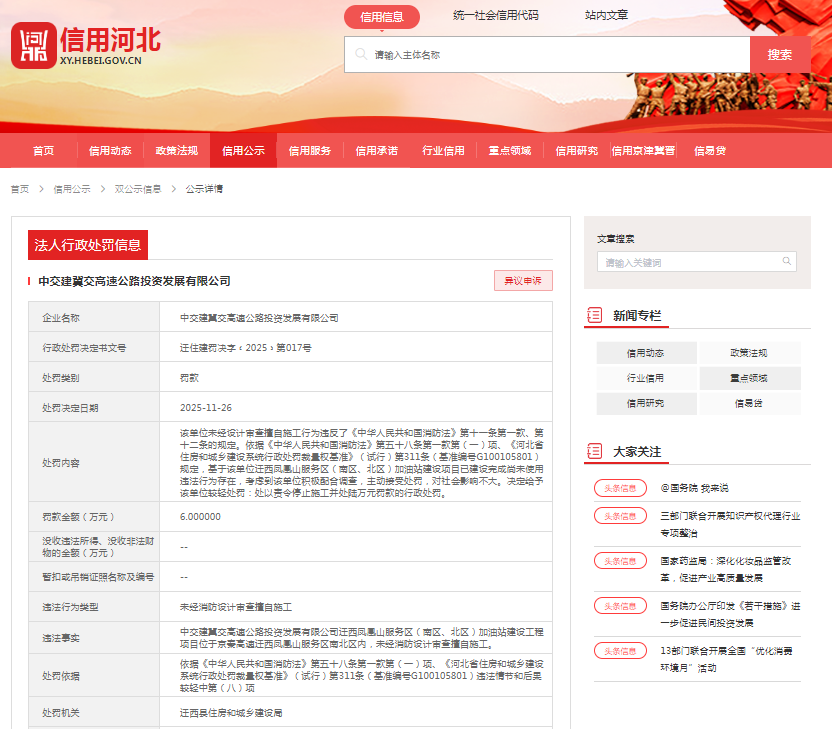Click the magnifier icon in 文章搜索
The image size is (832, 729).
[786, 262]
